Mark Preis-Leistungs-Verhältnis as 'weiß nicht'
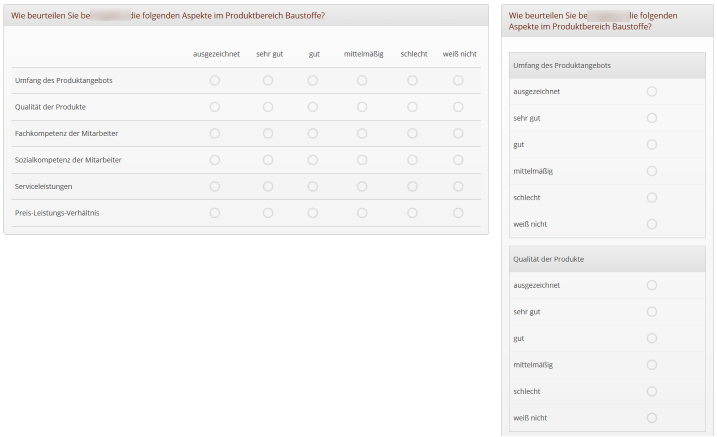717x437 pixels. (458, 213)
